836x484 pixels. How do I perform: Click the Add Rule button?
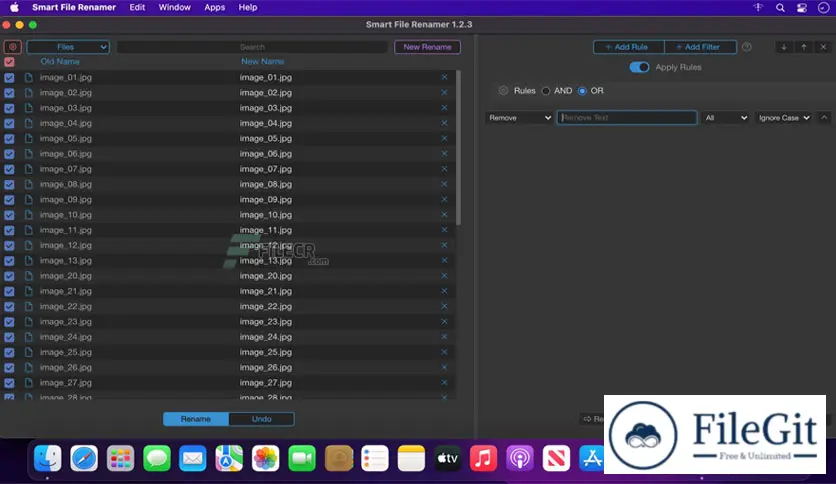click(x=629, y=47)
